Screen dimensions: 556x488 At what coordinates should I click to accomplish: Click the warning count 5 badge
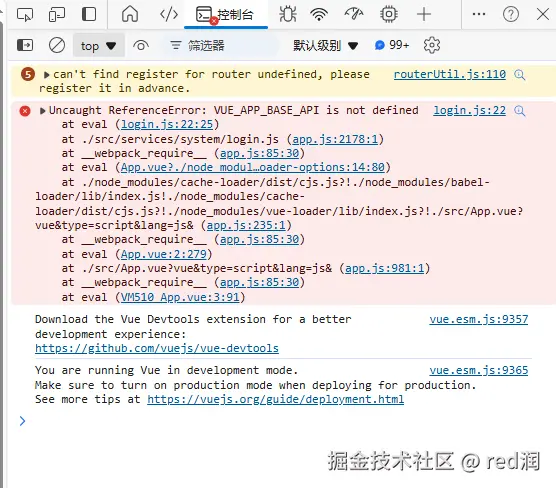pyautogui.click(x=28, y=74)
